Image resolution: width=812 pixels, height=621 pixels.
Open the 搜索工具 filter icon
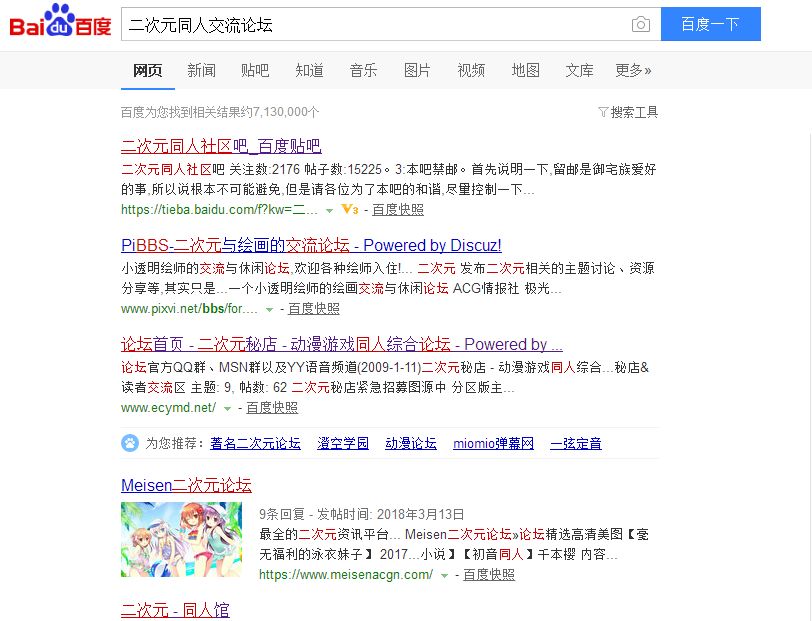pos(603,112)
